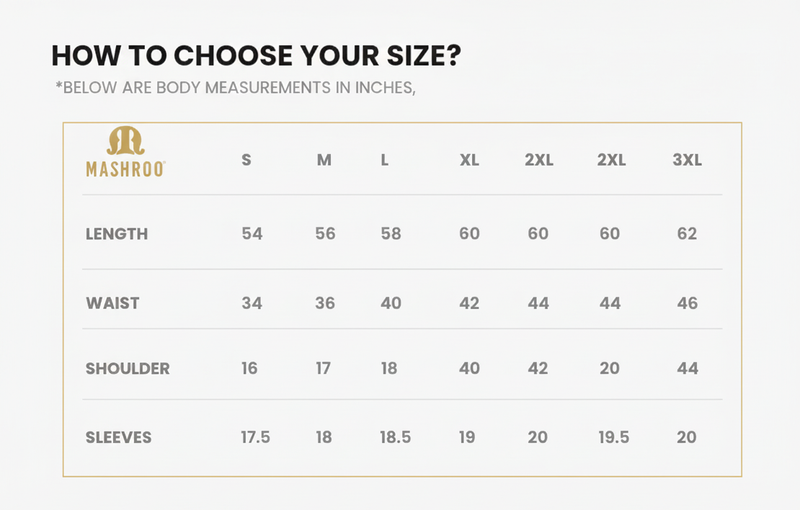Click the WAIST row label
Viewport: 800px width, 510px height.
(113, 303)
